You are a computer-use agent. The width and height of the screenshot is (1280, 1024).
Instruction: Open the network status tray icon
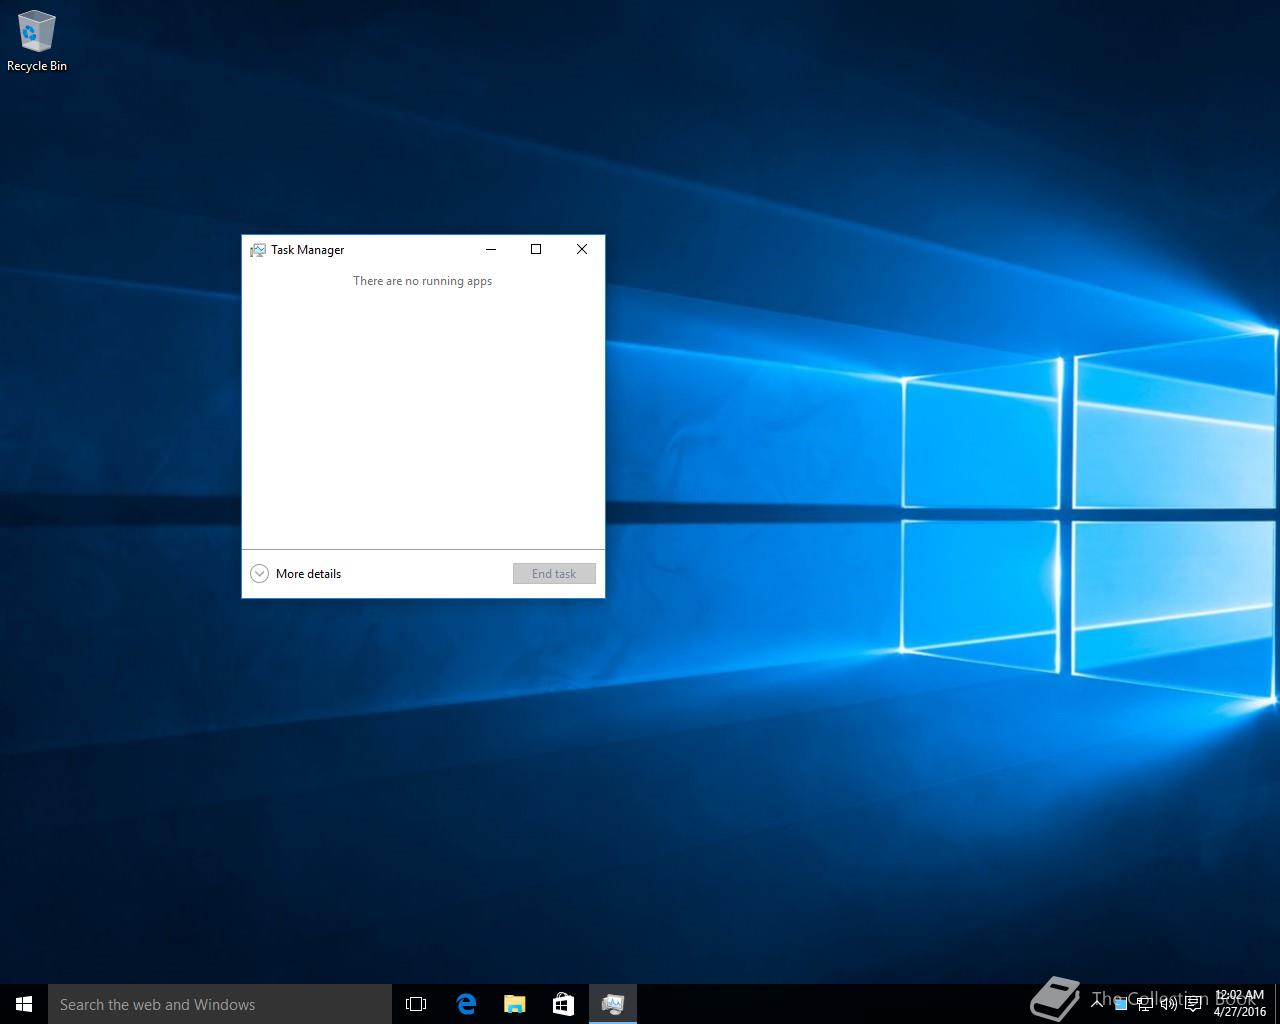pos(1144,1004)
